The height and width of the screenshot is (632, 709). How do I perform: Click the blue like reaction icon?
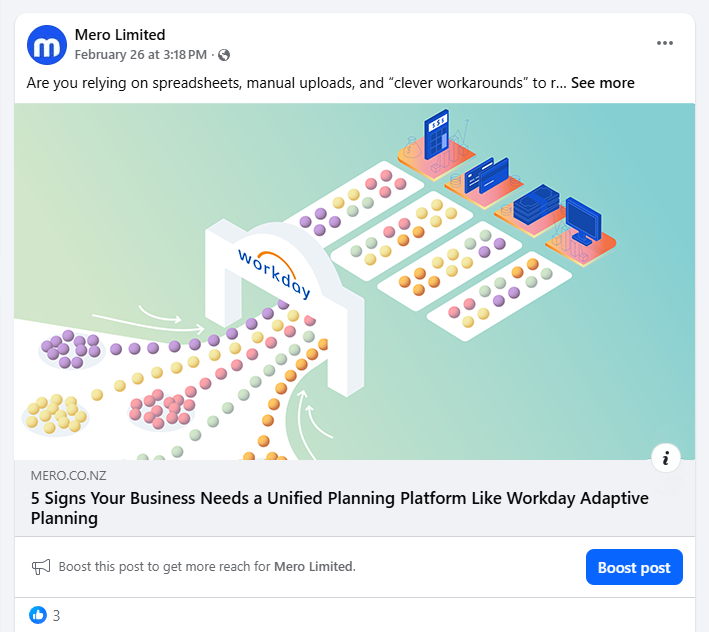click(x=38, y=615)
